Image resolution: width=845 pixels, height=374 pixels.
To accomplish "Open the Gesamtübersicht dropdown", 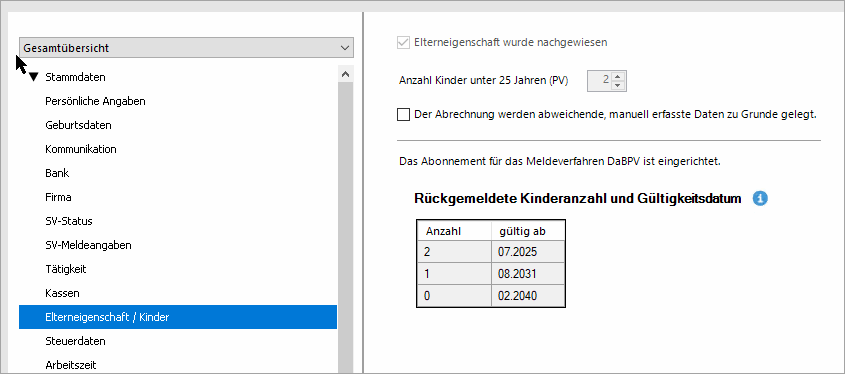I will (186, 48).
